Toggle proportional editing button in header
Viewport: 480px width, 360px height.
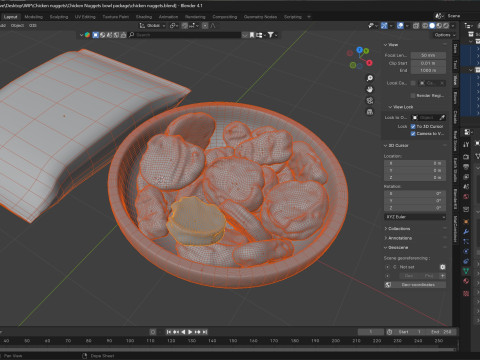(x=205, y=26)
